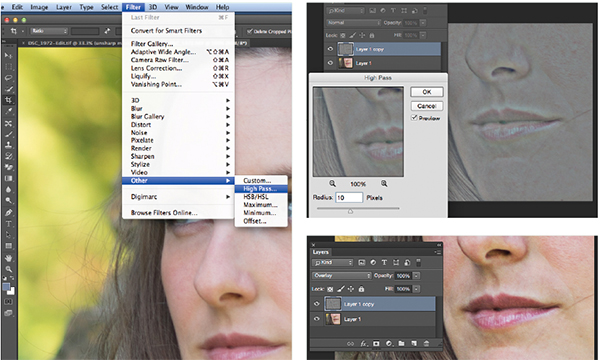Create new adjustment layer in Overlay panel
The width and height of the screenshot is (600, 360).
pos(389,344)
